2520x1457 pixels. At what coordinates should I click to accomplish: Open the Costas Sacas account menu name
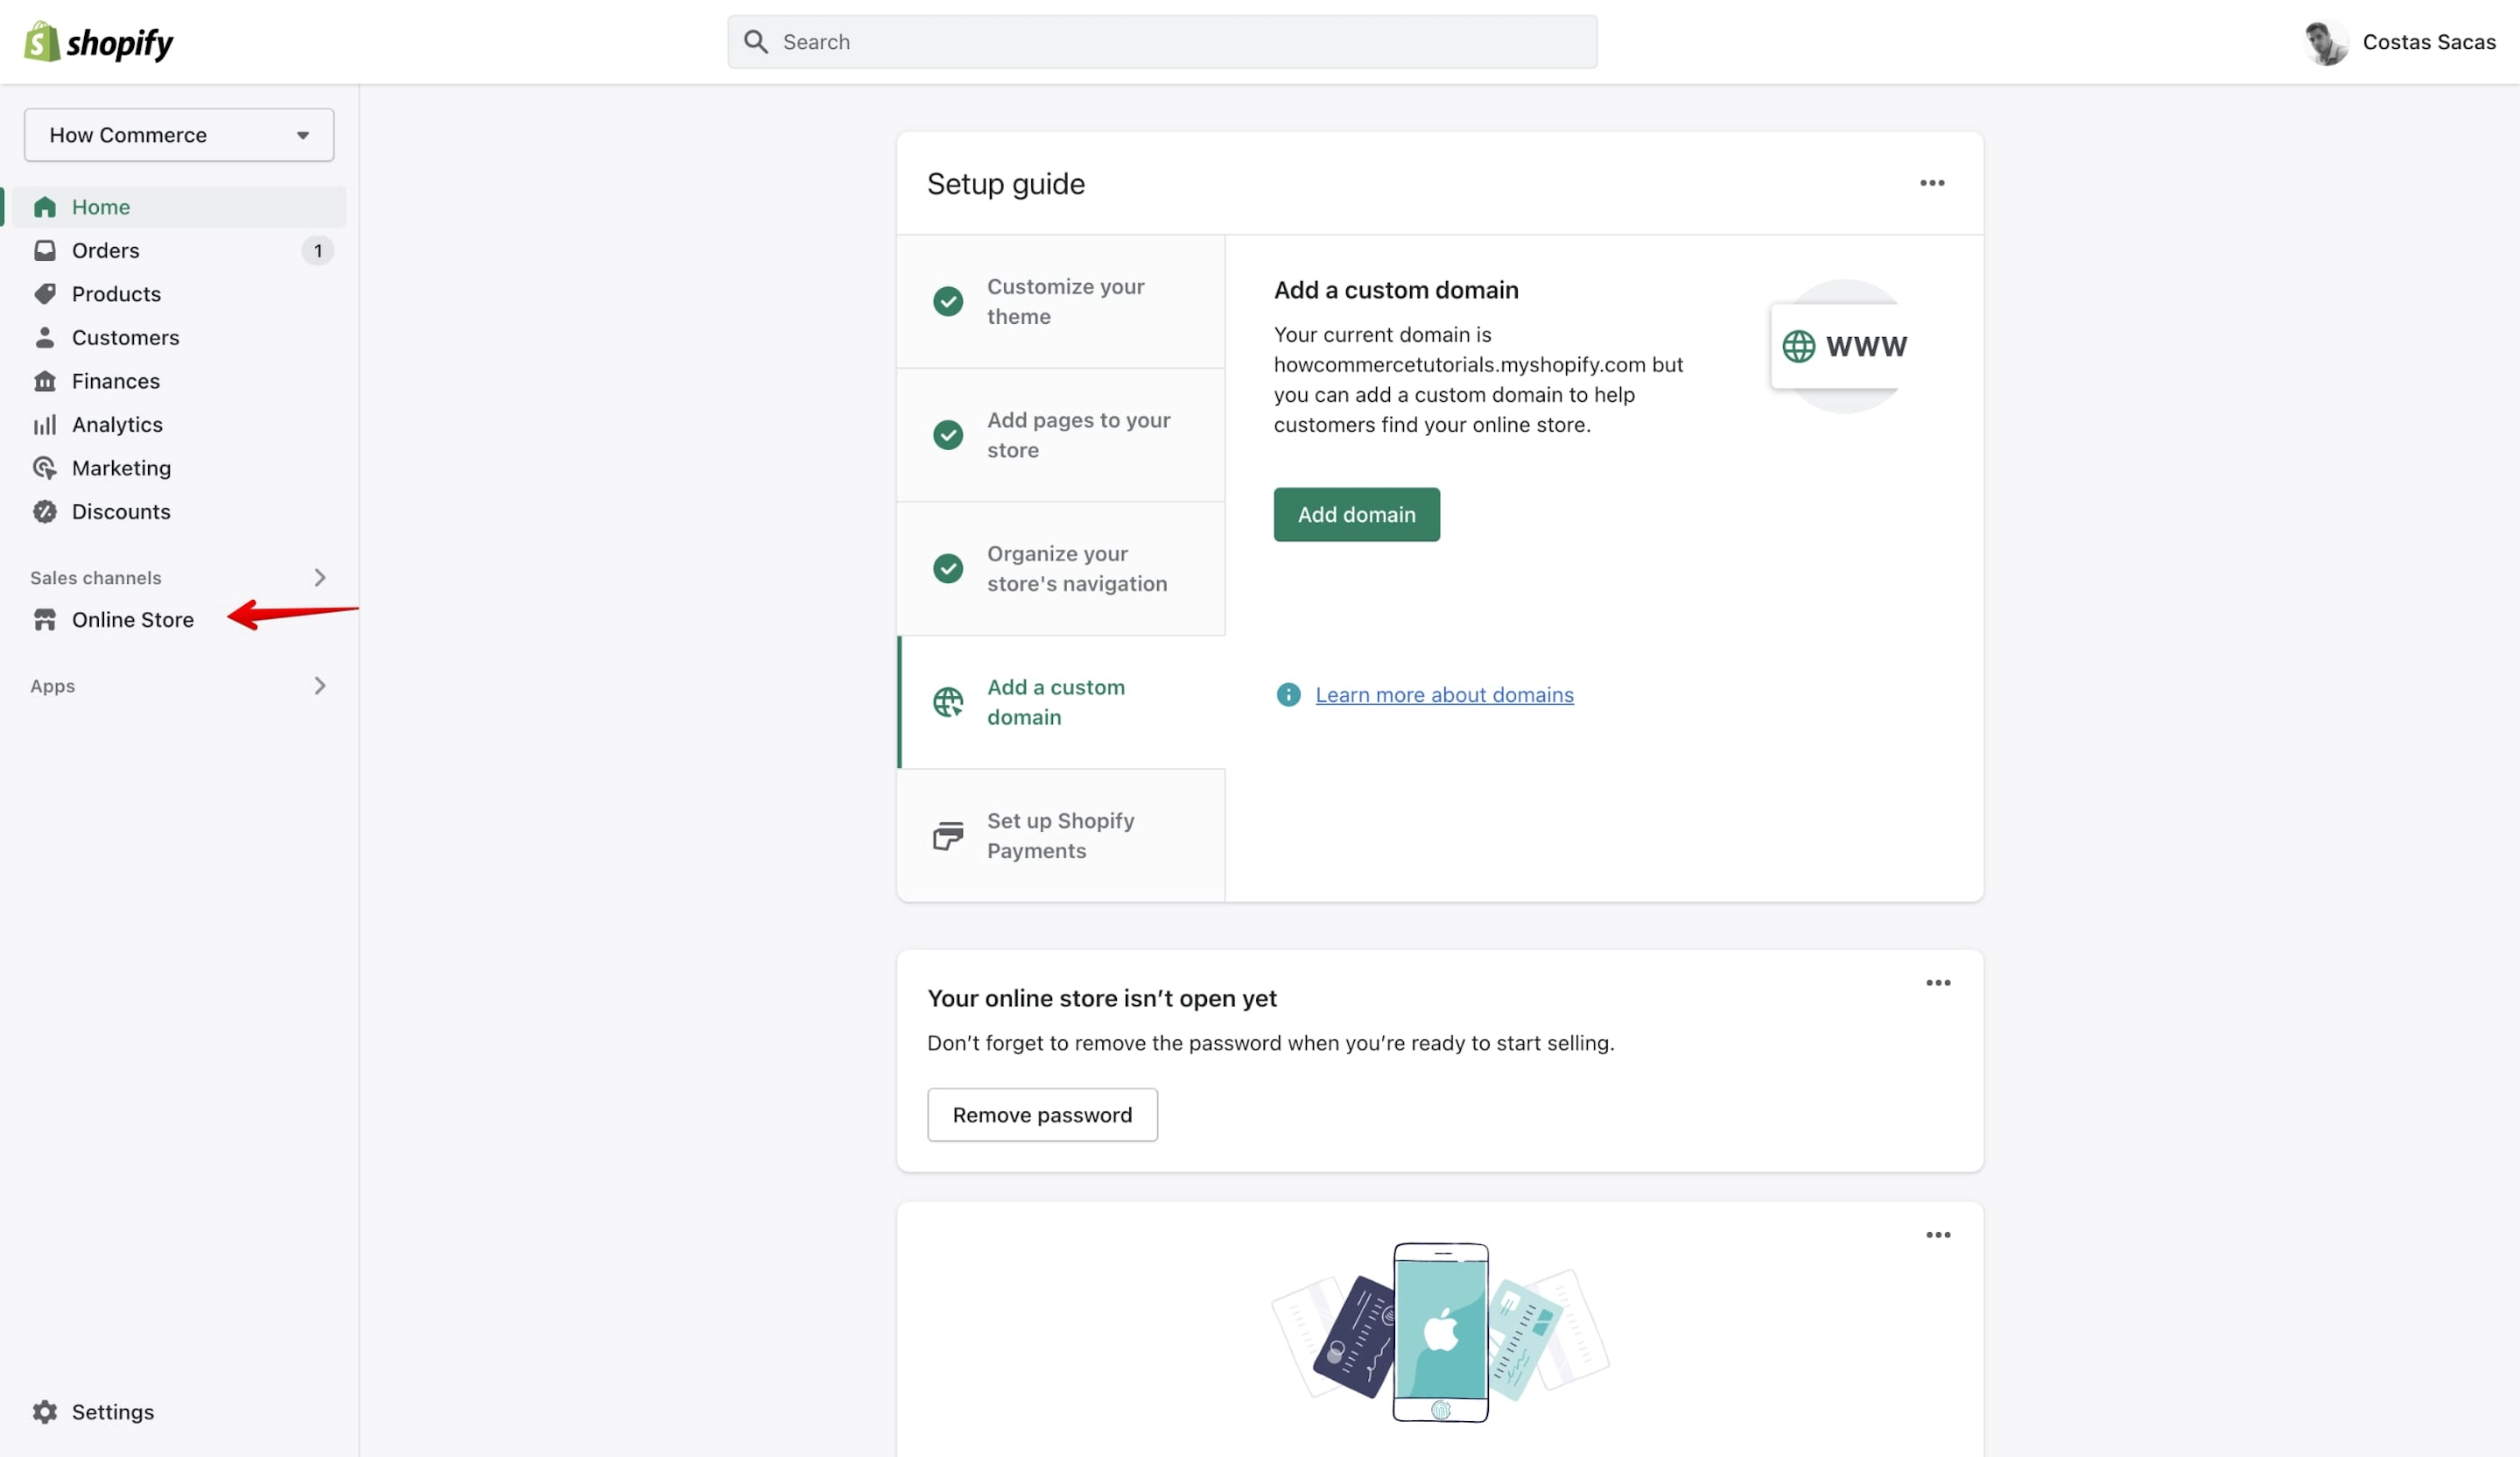tap(2429, 42)
